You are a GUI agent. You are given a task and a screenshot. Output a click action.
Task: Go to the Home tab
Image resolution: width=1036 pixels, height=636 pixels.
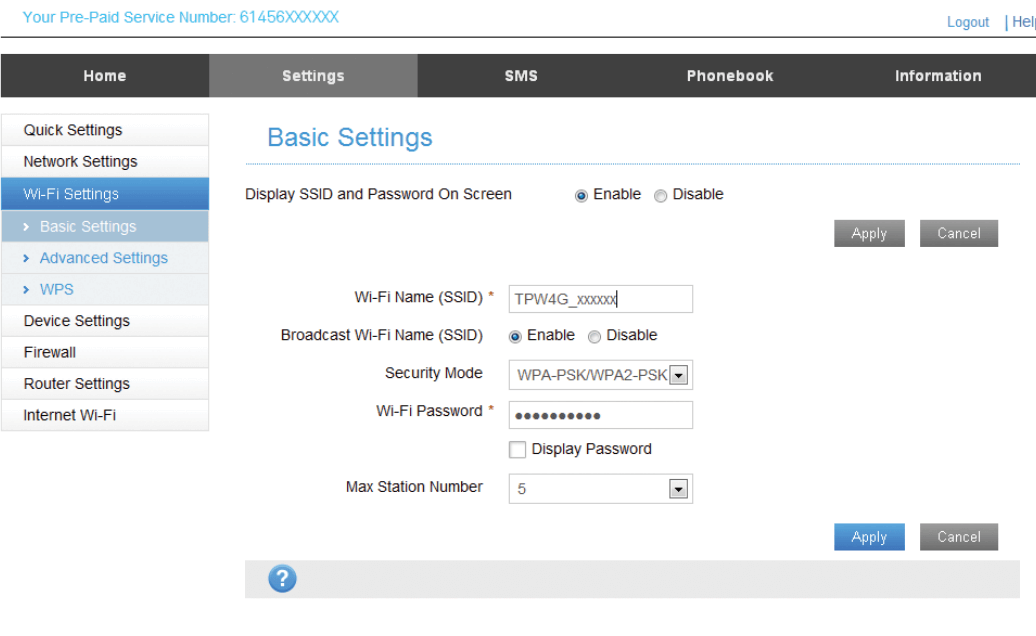[104, 76]
